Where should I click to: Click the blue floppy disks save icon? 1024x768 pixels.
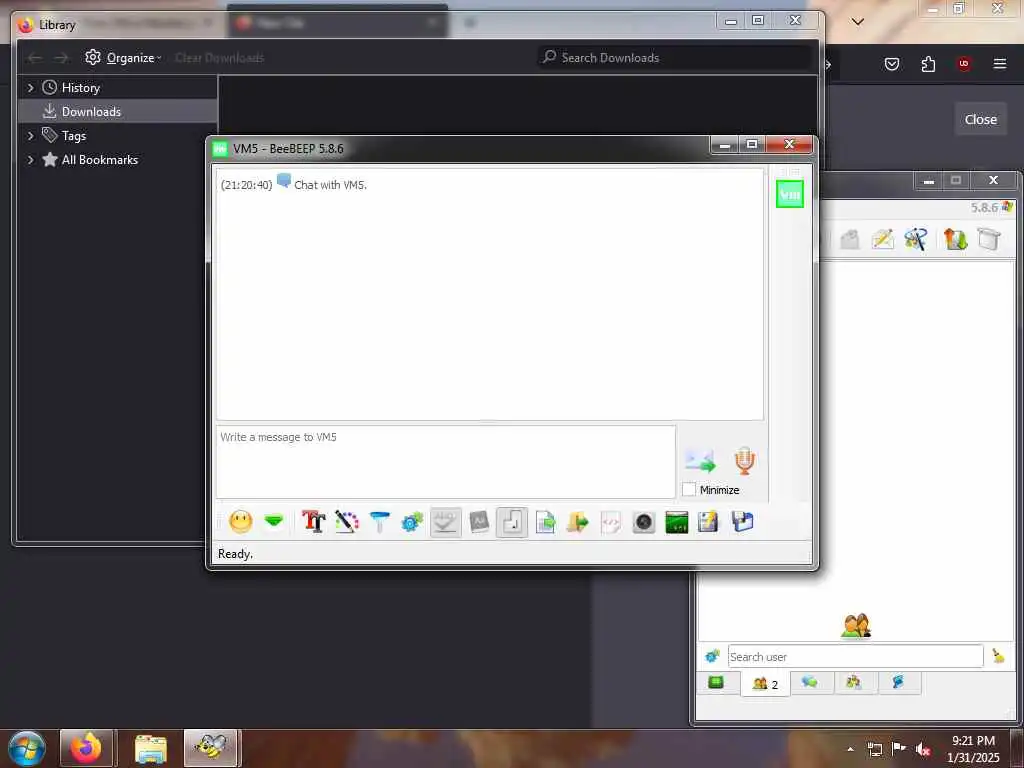point(743,522)
